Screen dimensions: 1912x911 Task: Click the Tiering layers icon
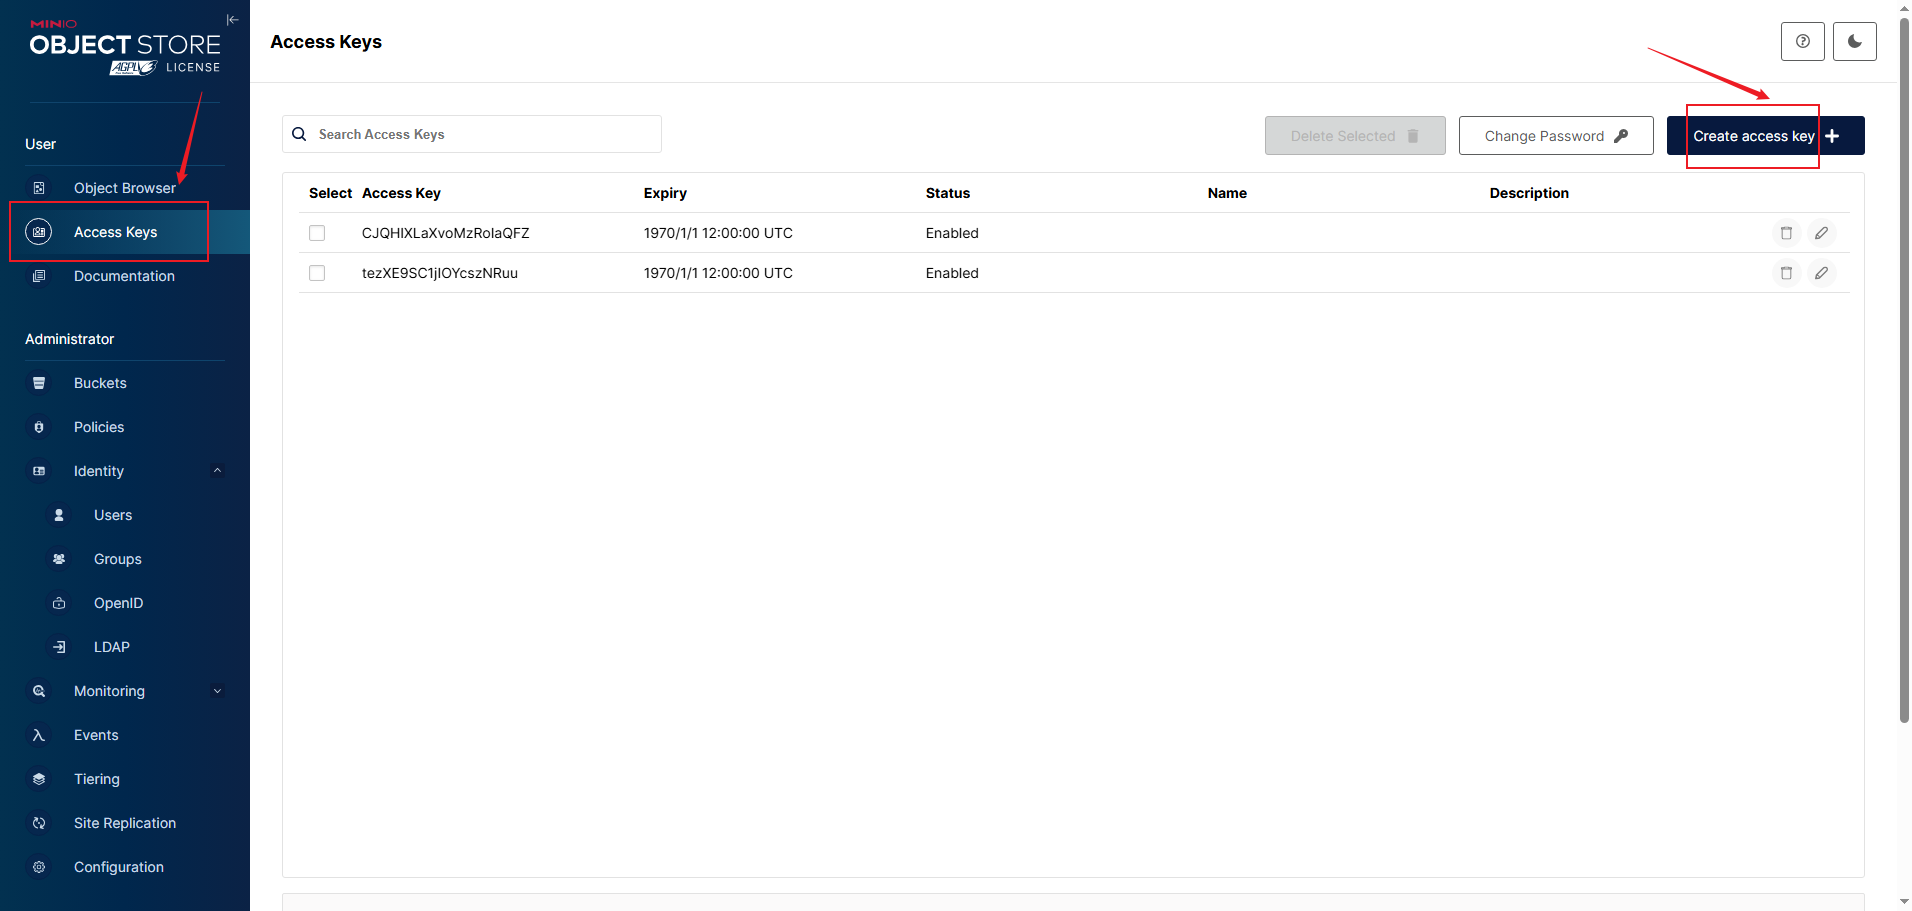click(x=39, y=779)
